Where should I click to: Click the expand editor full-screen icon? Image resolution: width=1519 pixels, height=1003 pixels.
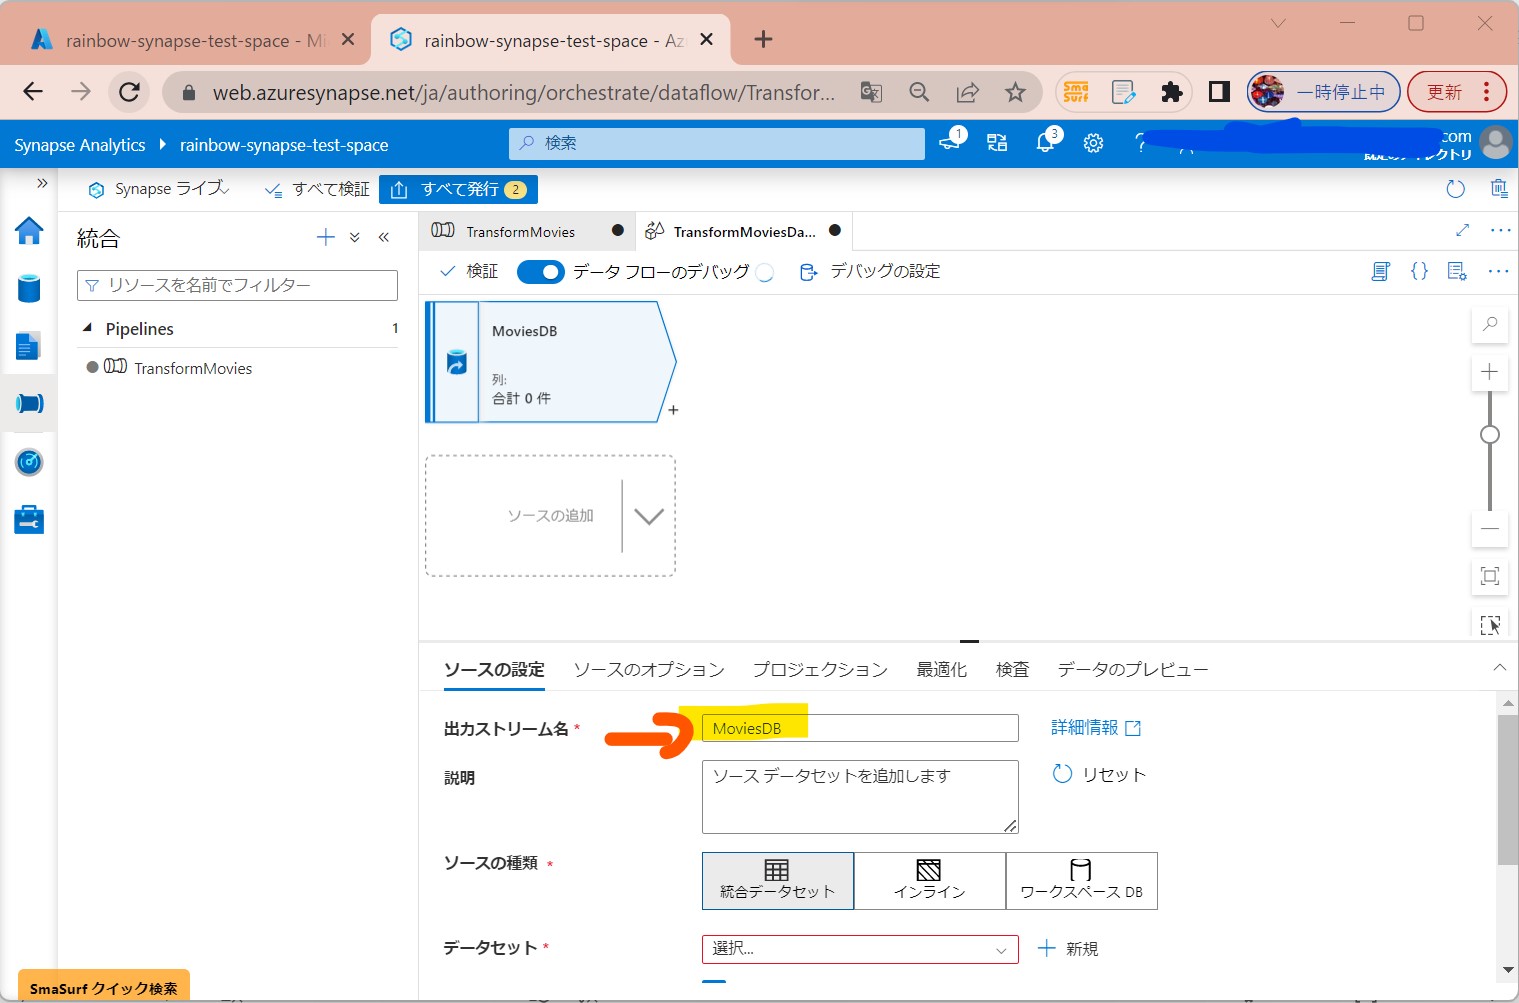pyautogui.click(x=1462, y=230)
